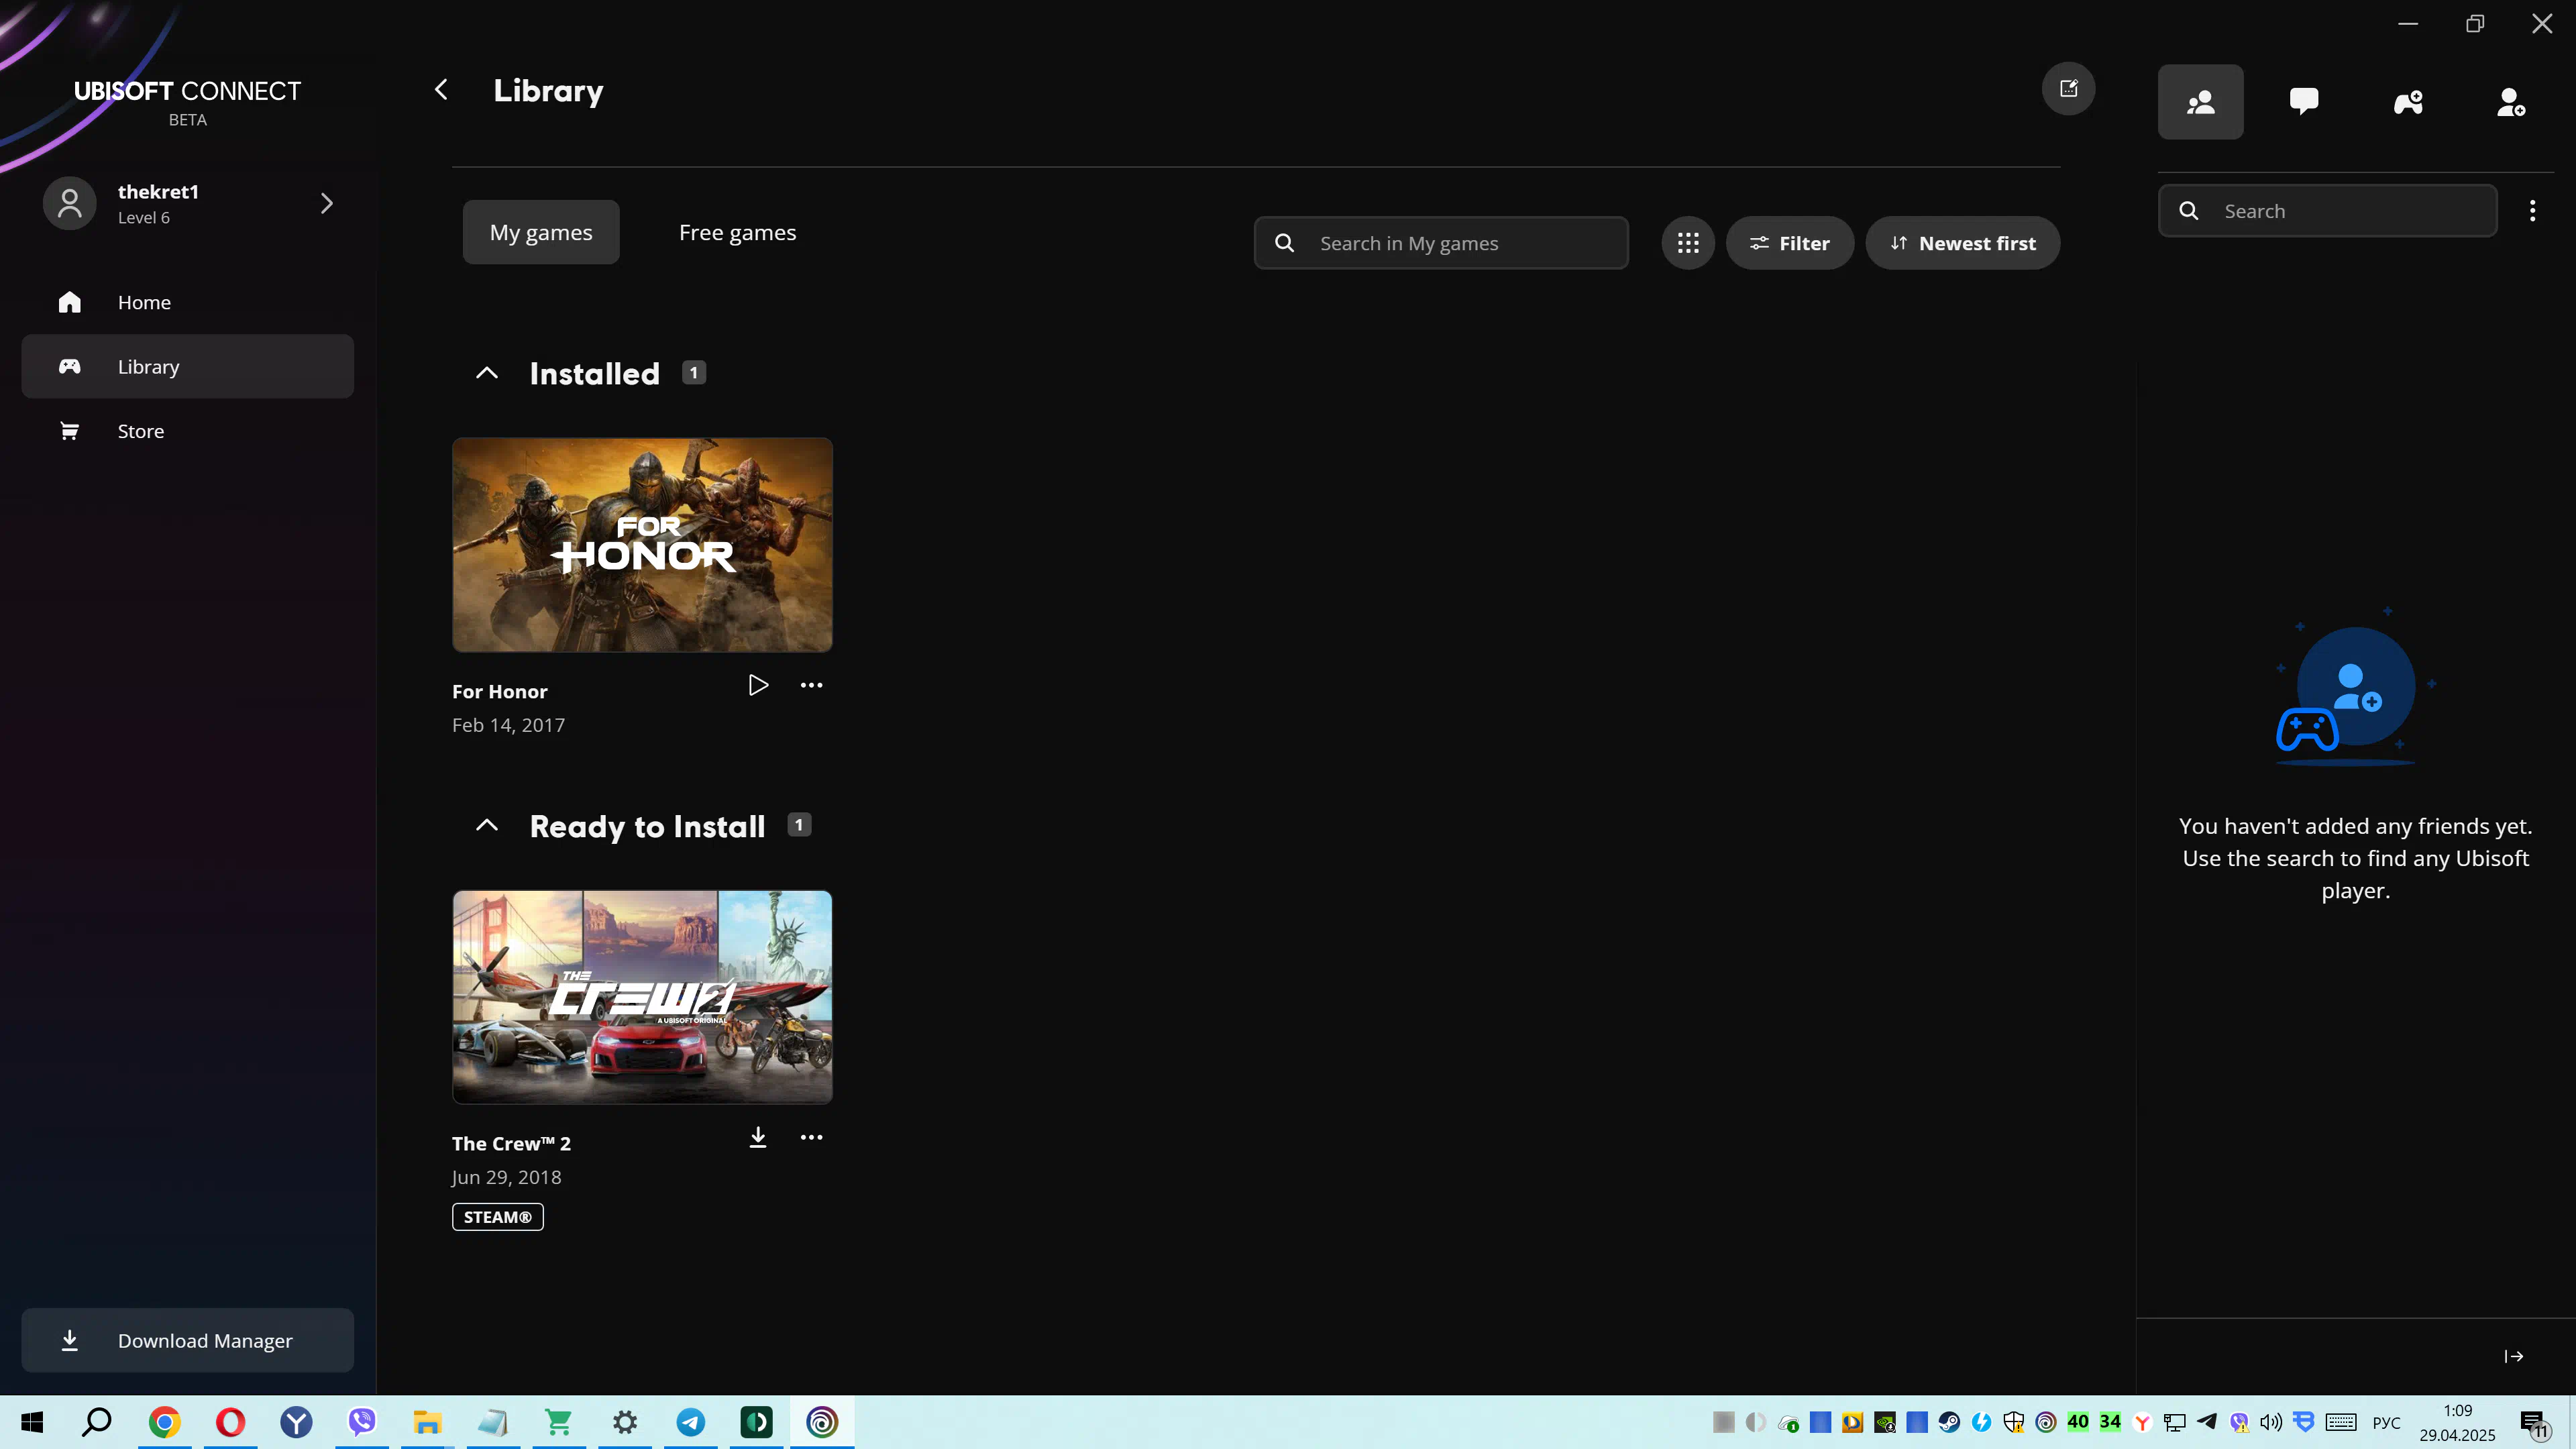Open Windows taskbar search
Viewport: 2576px width, 1449px height.
click(x=97, y=1422)
